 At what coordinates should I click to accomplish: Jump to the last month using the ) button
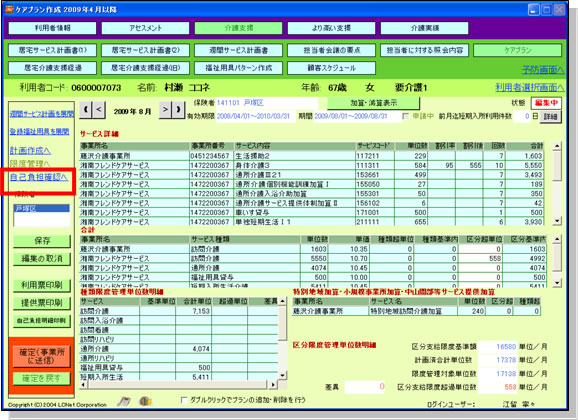coord(178,110)
